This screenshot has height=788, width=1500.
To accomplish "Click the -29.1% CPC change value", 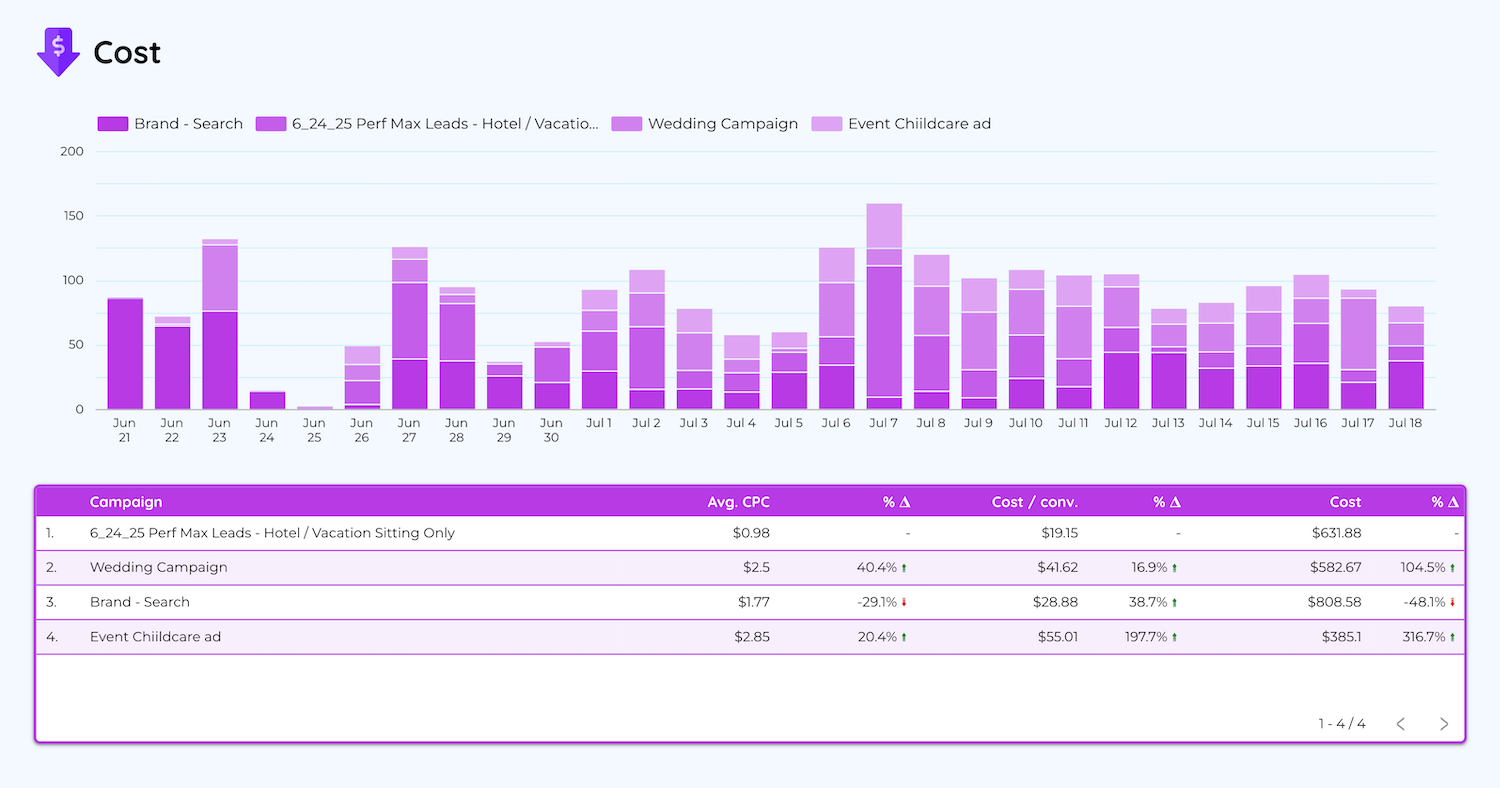I will (875, 602).
